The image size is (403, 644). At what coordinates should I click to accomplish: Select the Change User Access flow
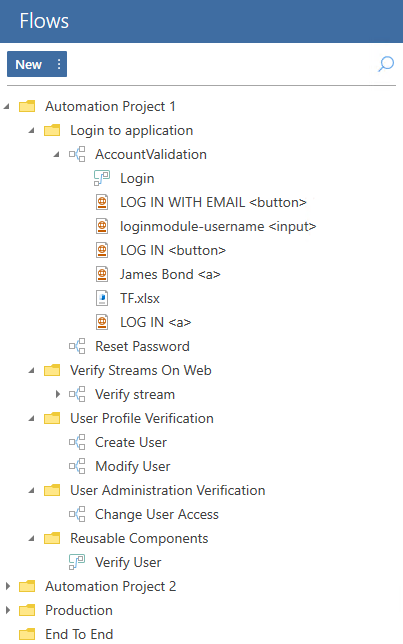[x=157, y=514]
